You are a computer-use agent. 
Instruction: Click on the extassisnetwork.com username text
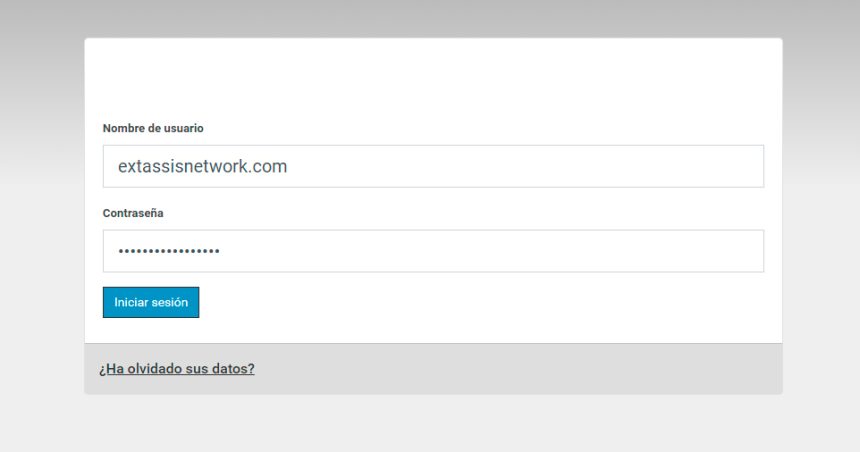(202, 166)
